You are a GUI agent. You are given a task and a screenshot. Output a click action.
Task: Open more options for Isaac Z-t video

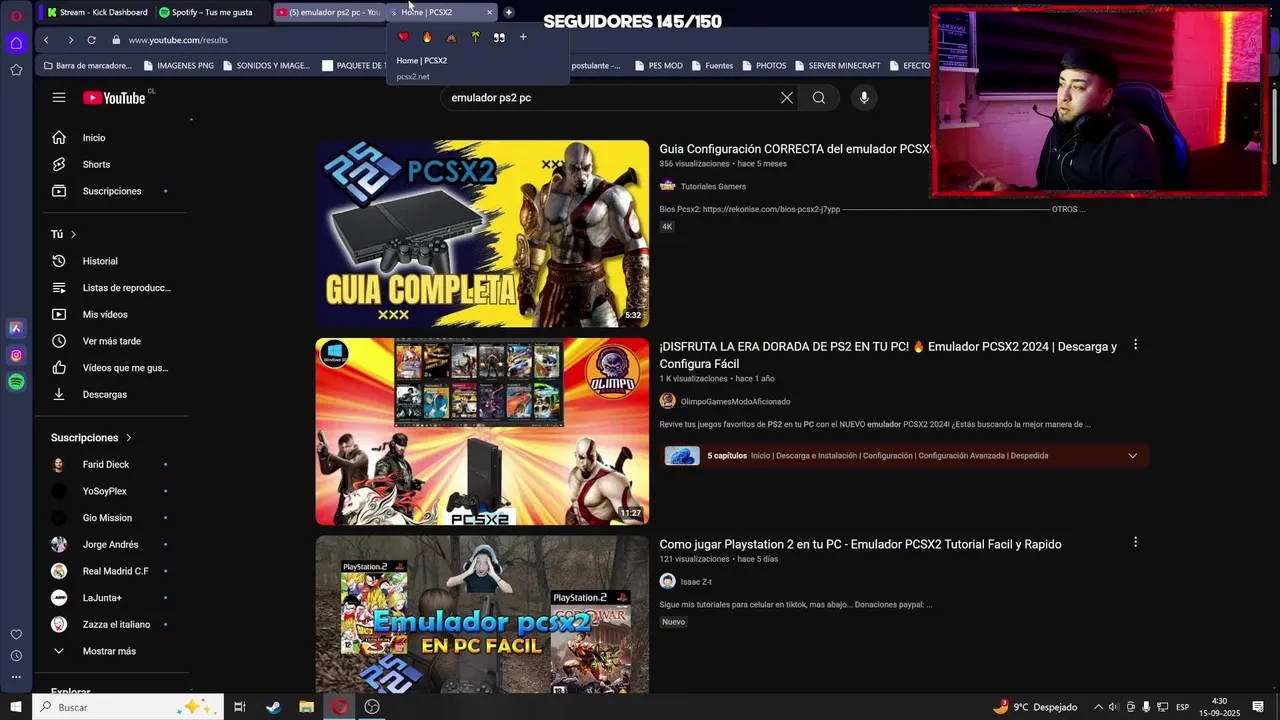[1135, 542]
